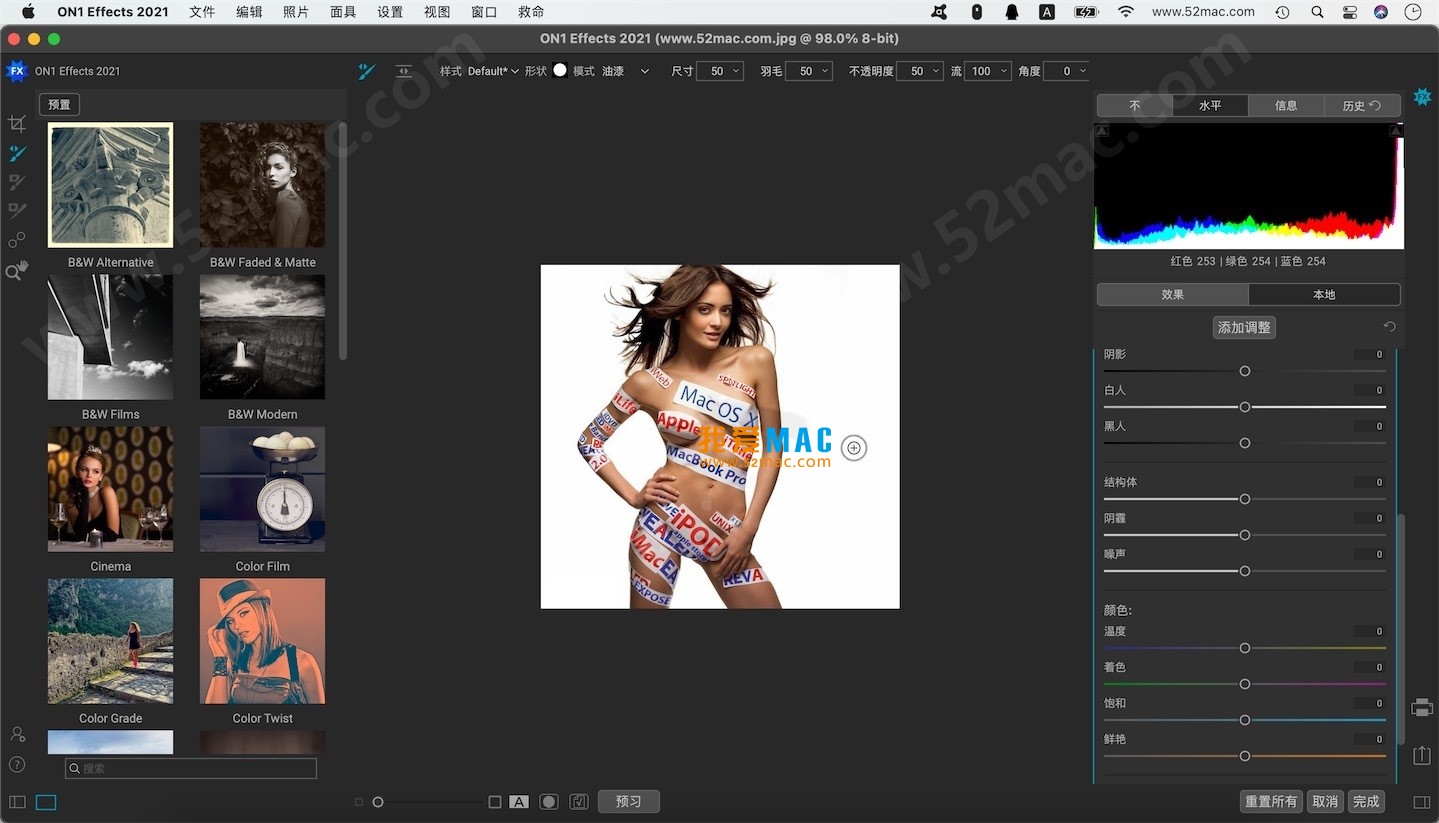Select the white round brush shape
Image resolution: width=1439 pixels, height=823 pixels.
coord(560,70)
